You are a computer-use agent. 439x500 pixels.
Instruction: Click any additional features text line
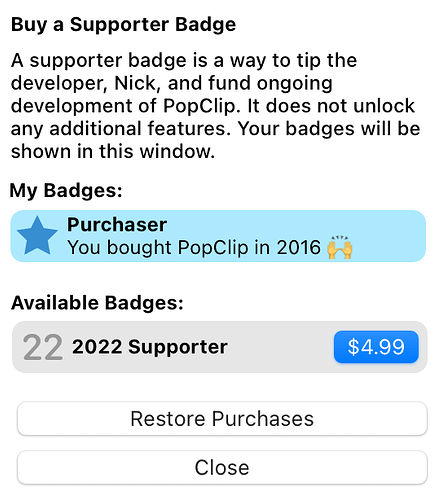pyautogui.click(x=121, y=129)
